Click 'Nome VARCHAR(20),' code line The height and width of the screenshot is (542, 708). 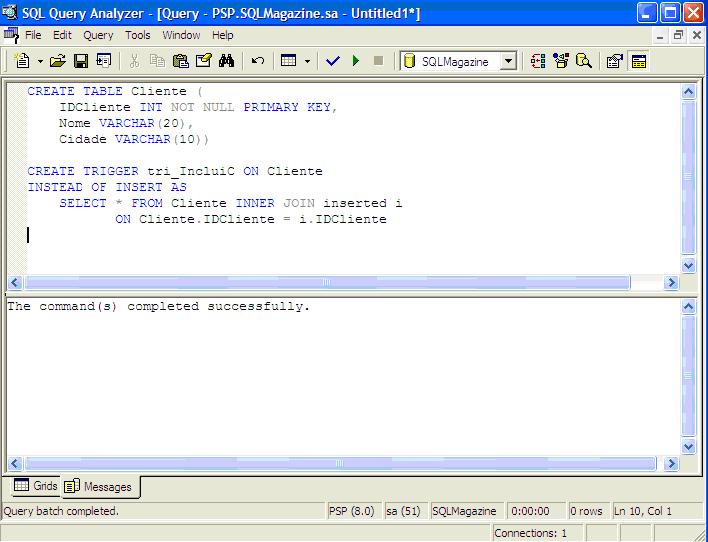pyautogui.click(x=126, y=123)
